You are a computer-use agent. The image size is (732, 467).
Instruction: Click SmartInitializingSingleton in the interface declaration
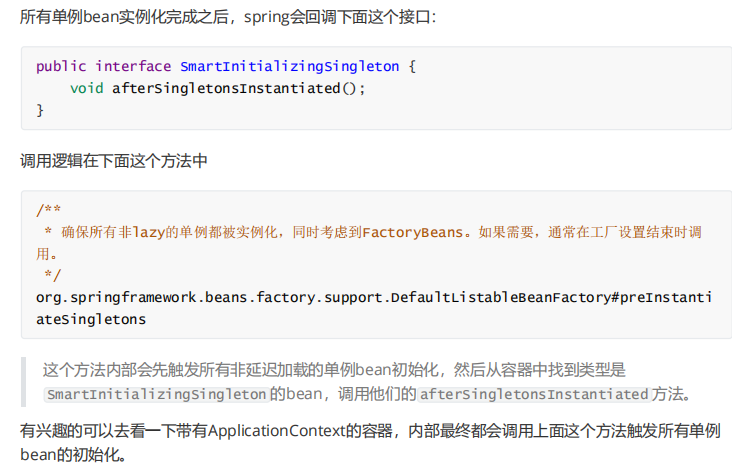pyautogui.click(x=289, y=66)
